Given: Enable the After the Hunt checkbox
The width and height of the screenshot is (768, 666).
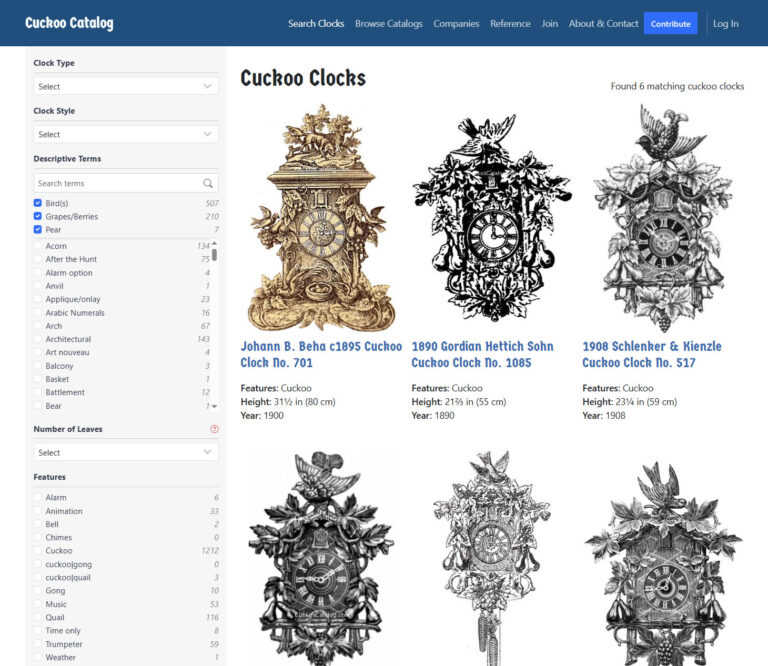Looking at the screenshot, I should [38, 259].
